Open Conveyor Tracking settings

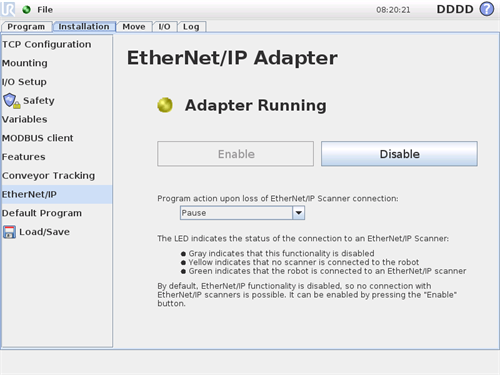[57, 175]
